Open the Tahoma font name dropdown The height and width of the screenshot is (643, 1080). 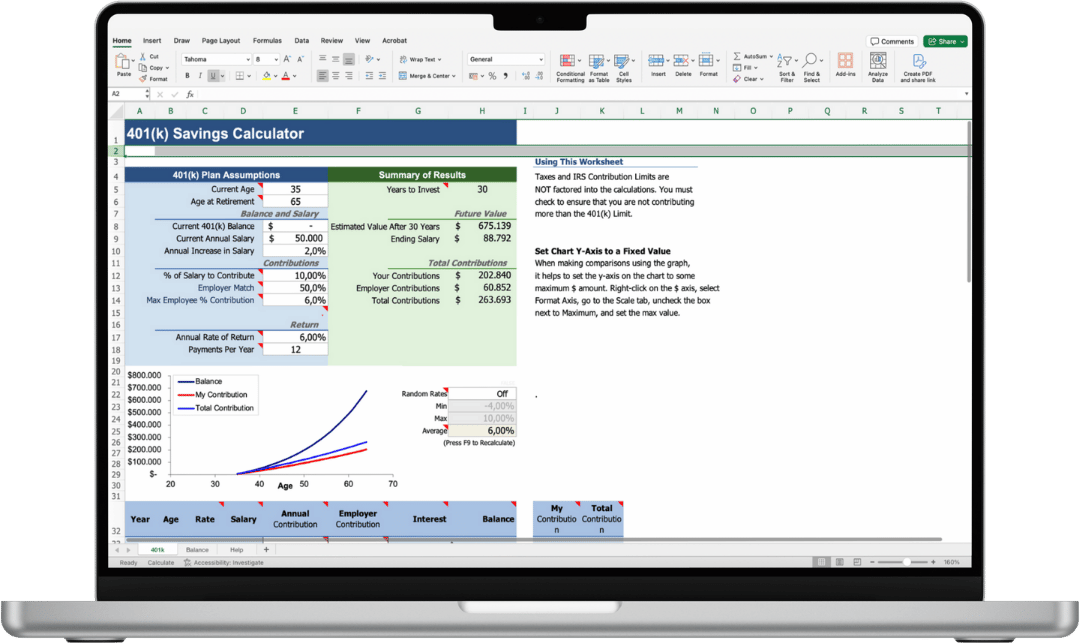click(216, 59)
